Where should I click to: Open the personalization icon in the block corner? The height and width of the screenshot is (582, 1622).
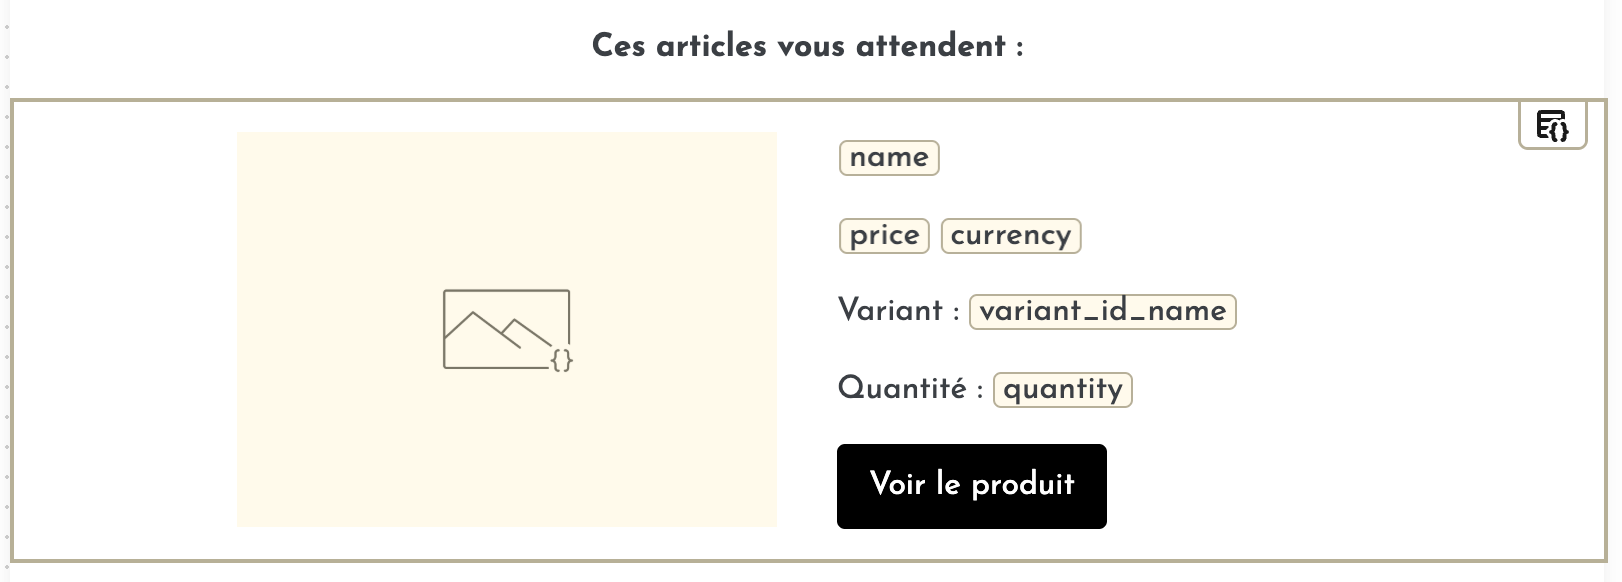[1552, 126]
